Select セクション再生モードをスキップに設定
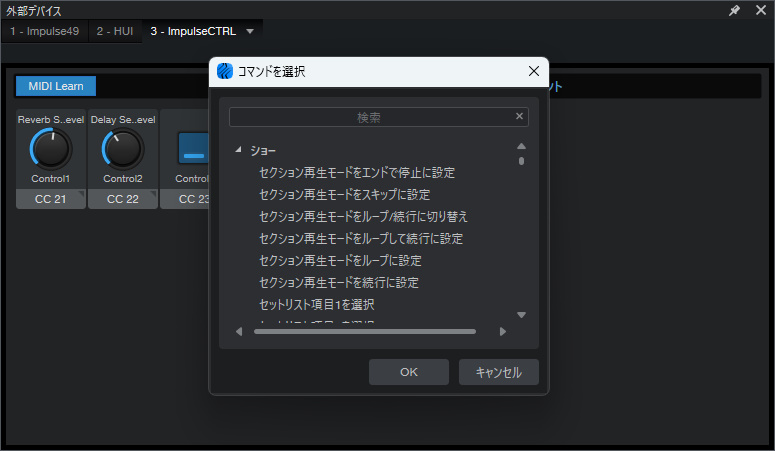This screenshot has height=451, width=775. (344, 194)
